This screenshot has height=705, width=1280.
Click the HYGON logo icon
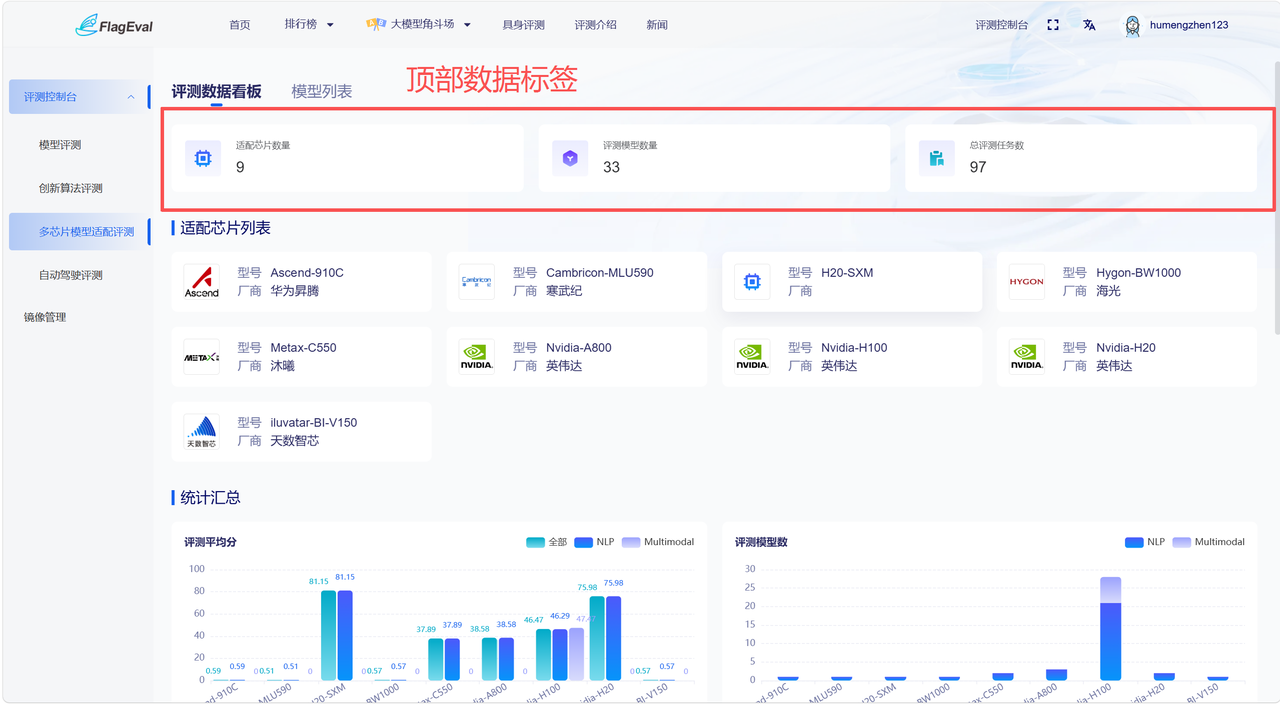(x=1027, y=282)
